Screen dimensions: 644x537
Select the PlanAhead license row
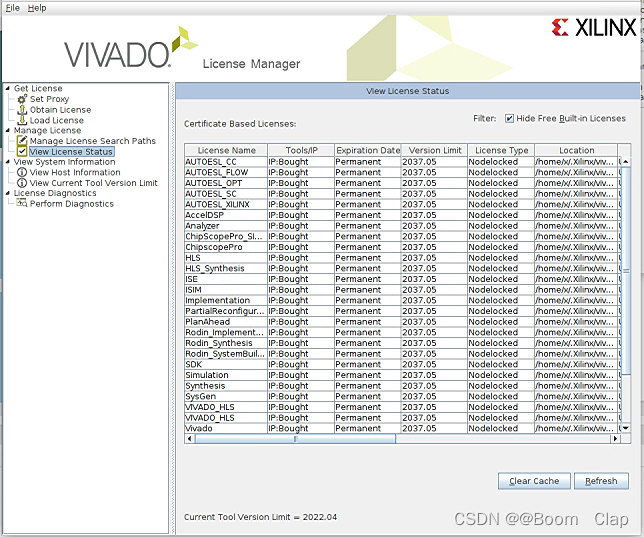pyautogui.click(x=401, y=322)
